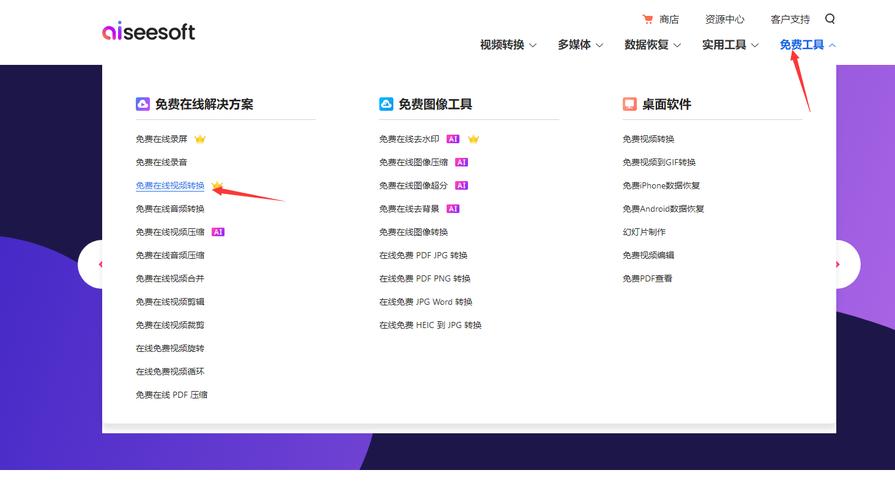895x500 pixels.
Task: Click the AI badge beside 免费在线视频压缩
Action: coord(218,232)
